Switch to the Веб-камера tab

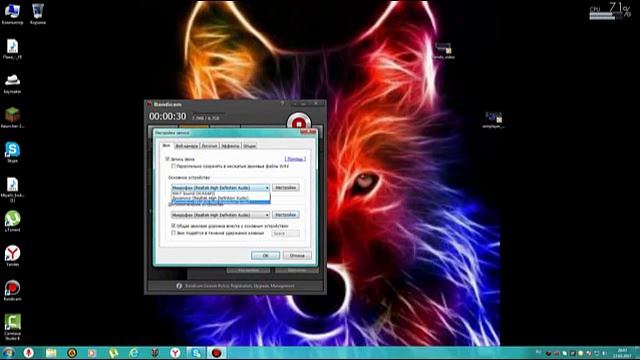point(187,146)
